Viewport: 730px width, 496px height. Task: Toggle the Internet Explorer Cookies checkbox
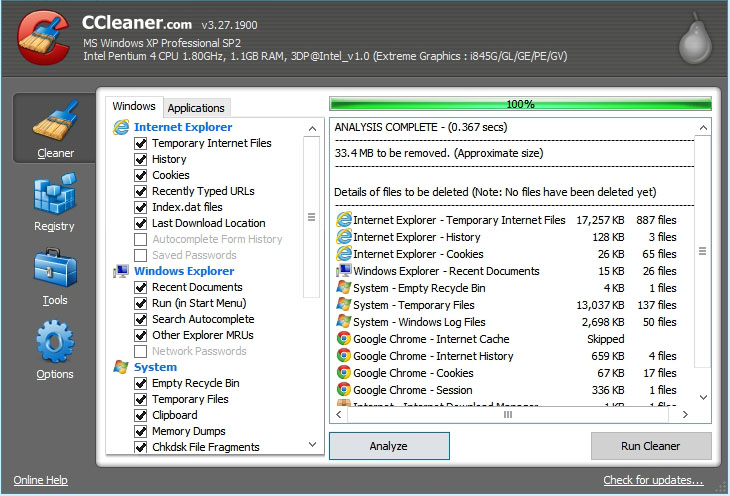(x=141, y=175)
